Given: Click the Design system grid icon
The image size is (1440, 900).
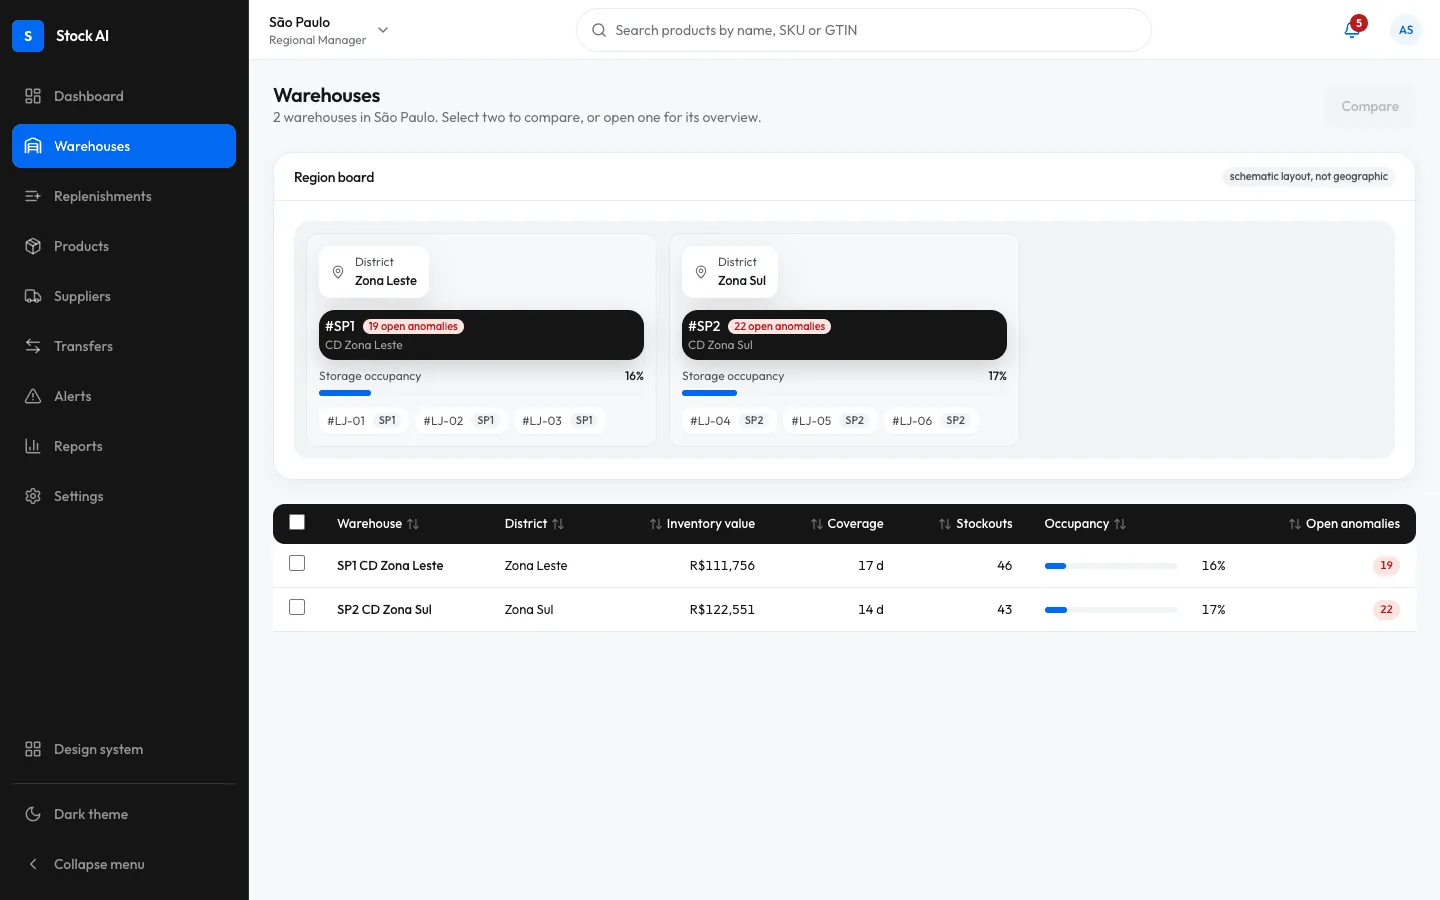Looking at the screenshot, I should (x=33, y=749).
